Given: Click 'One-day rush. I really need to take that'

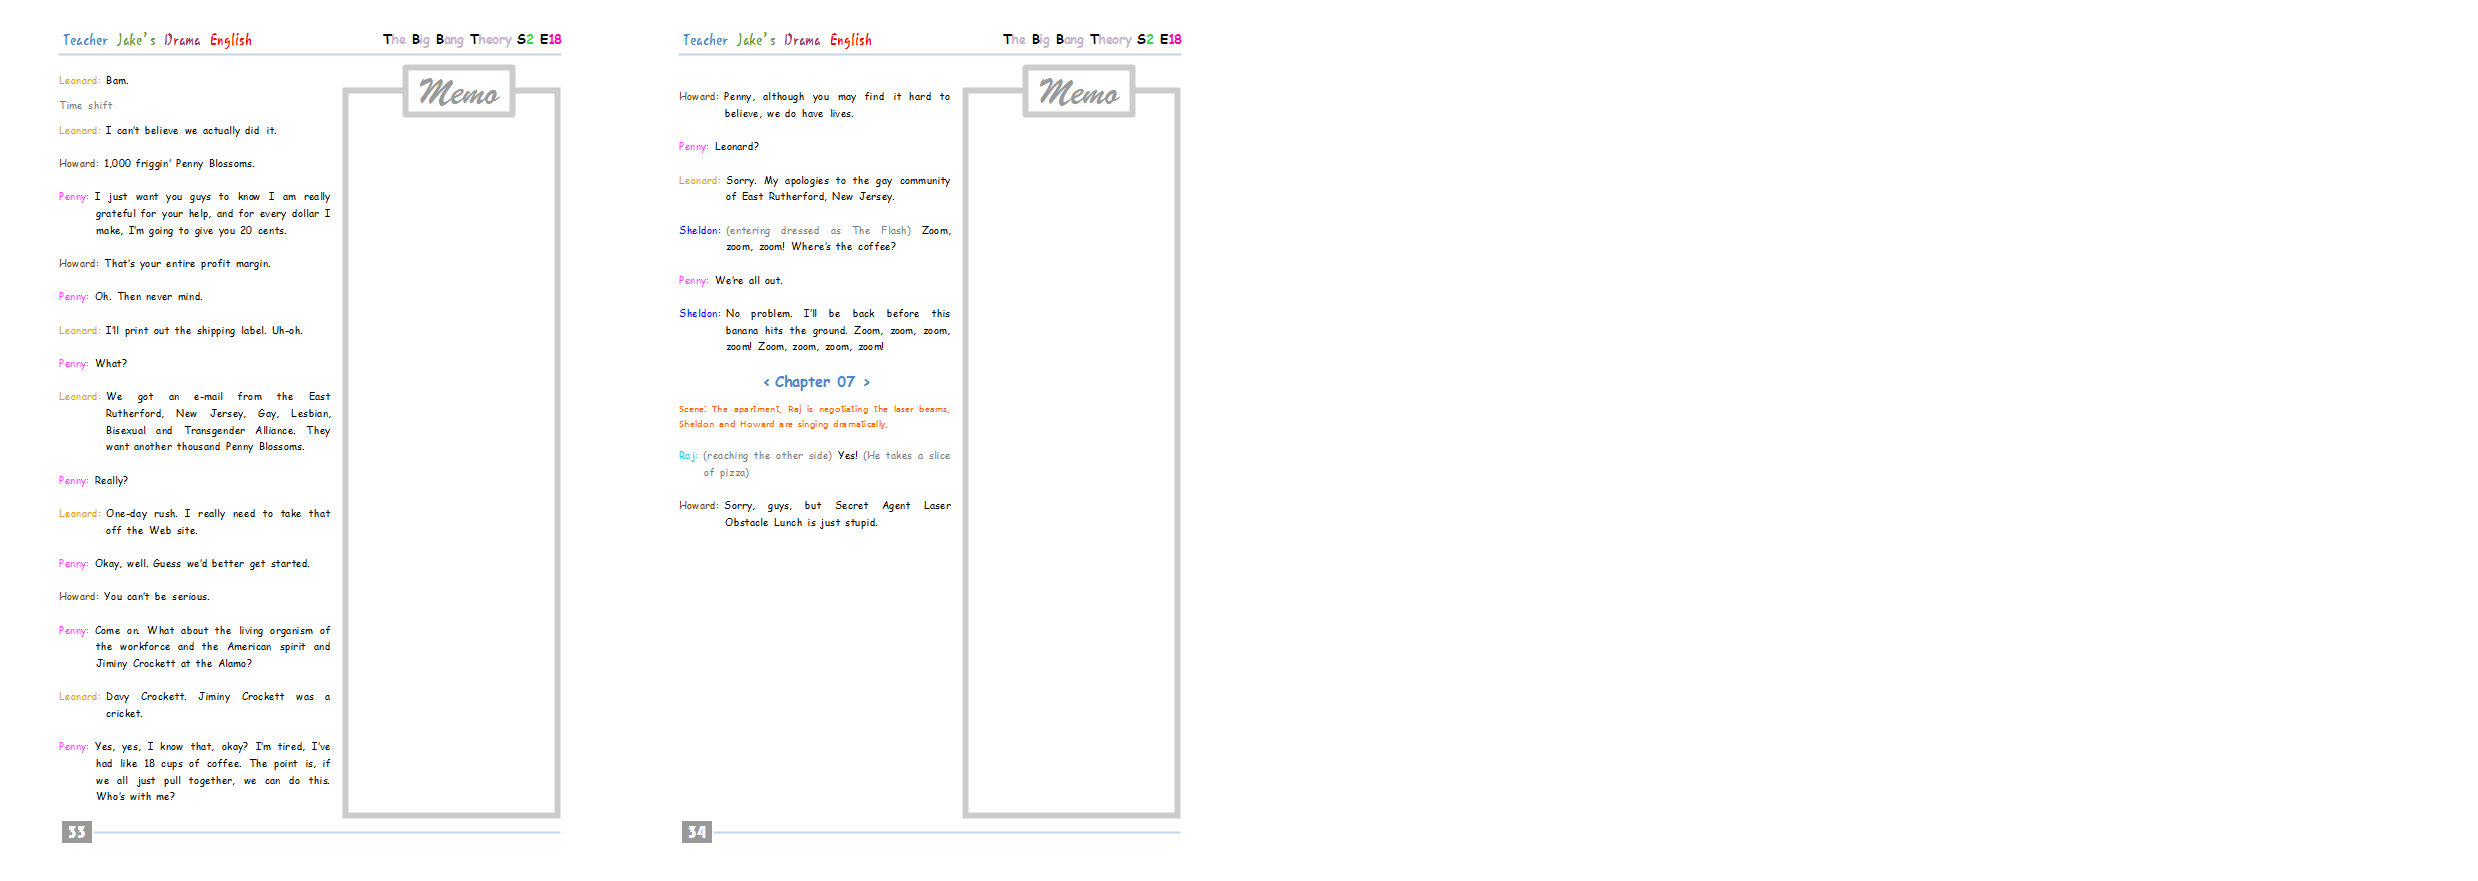Looking at the screenshot, I should tap(218, 514).
